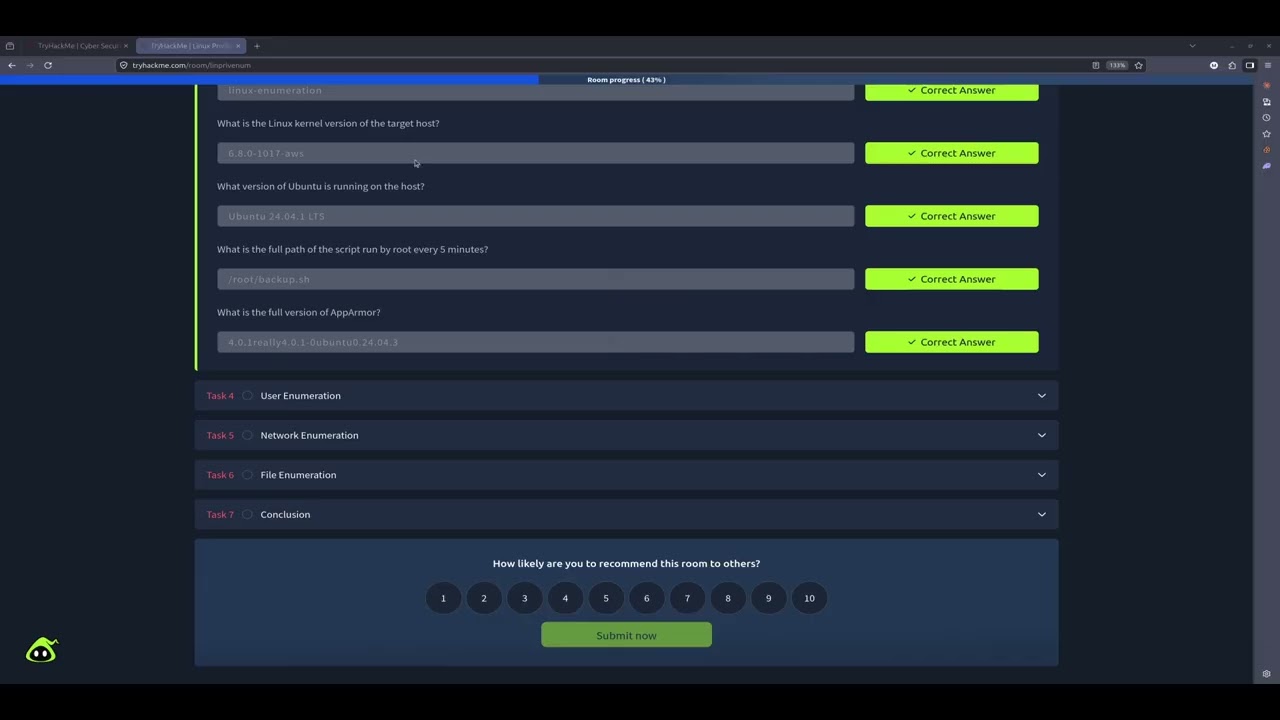Rate the room 1 out of 10

coord(443,598)
